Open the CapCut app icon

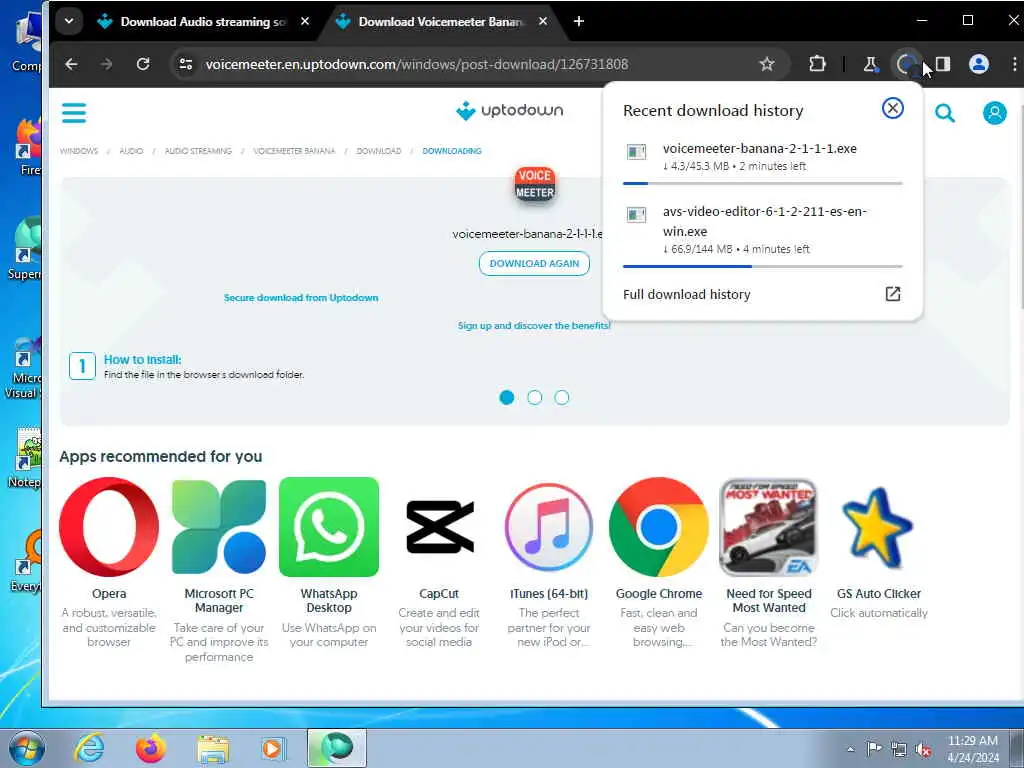pos(439,526)
